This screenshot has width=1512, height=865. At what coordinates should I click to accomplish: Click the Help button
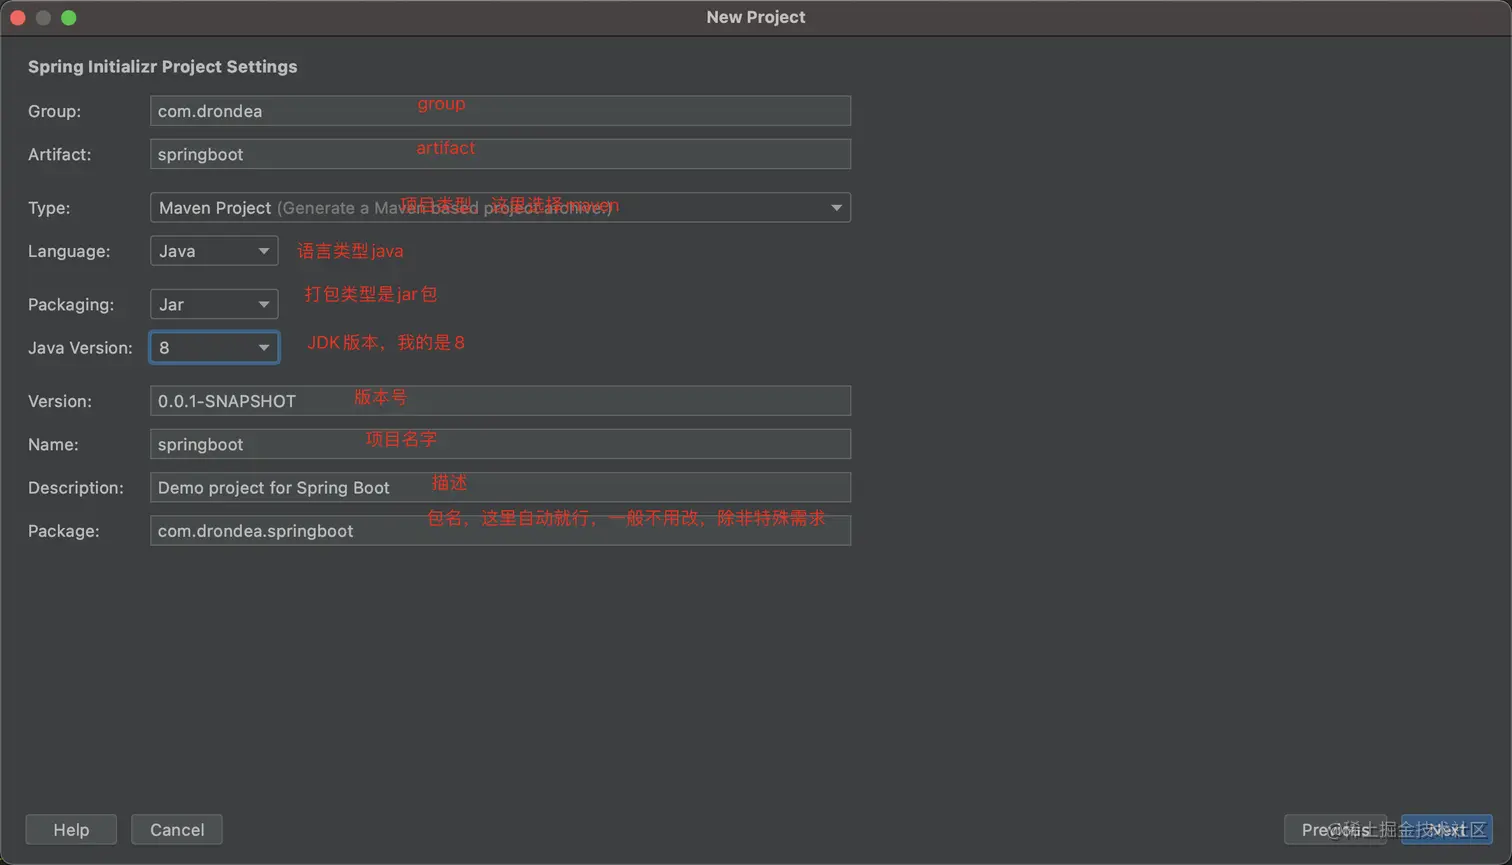tap(71, 830)
